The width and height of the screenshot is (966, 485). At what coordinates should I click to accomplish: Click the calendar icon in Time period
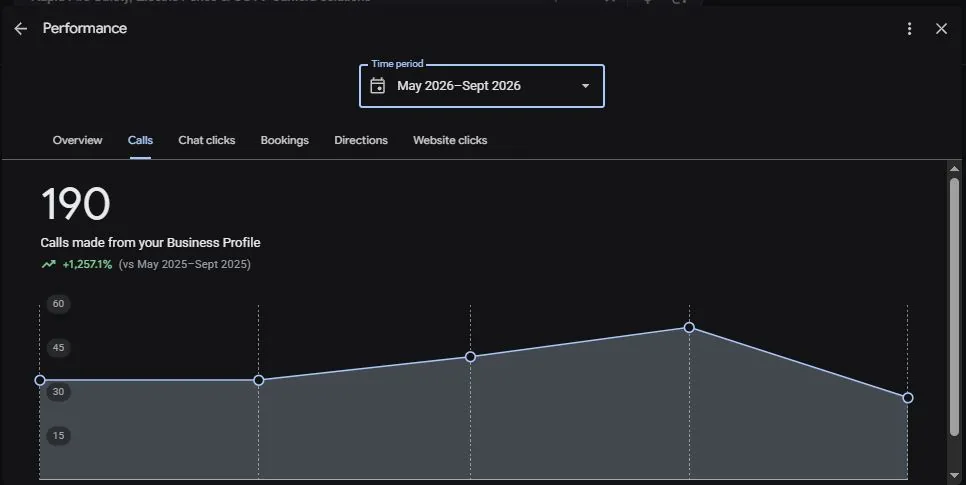pyautogui.click(x=378, y=86)
